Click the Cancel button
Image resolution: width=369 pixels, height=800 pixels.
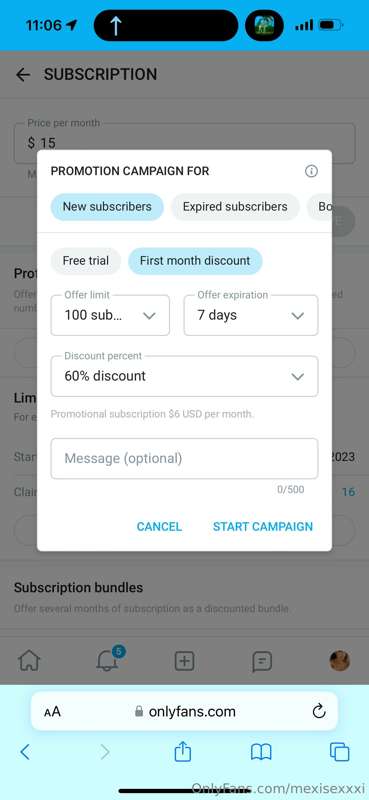coord(159,527)
